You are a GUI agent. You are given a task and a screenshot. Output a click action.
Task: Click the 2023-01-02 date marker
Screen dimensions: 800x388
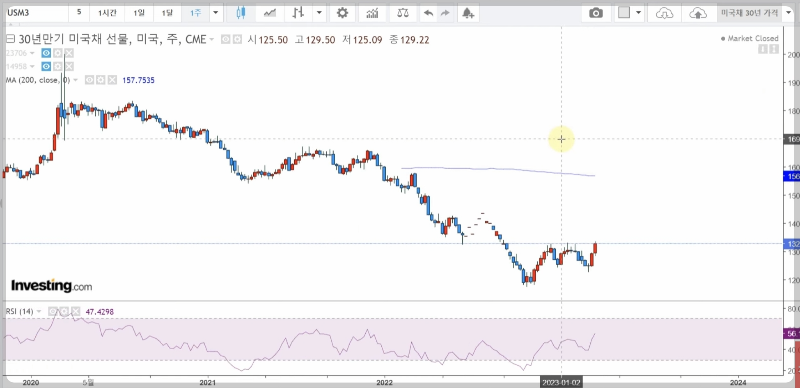pos(561,382)
